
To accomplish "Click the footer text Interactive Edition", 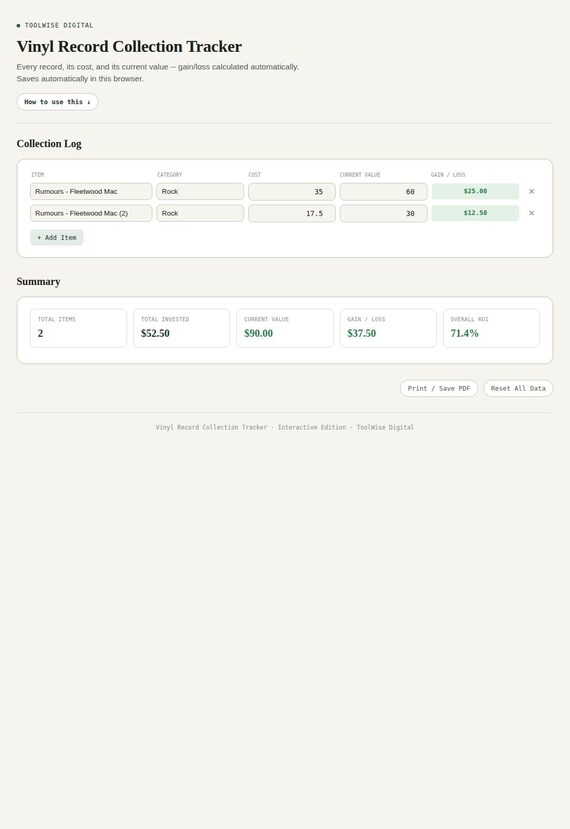I will click(311, 427).
